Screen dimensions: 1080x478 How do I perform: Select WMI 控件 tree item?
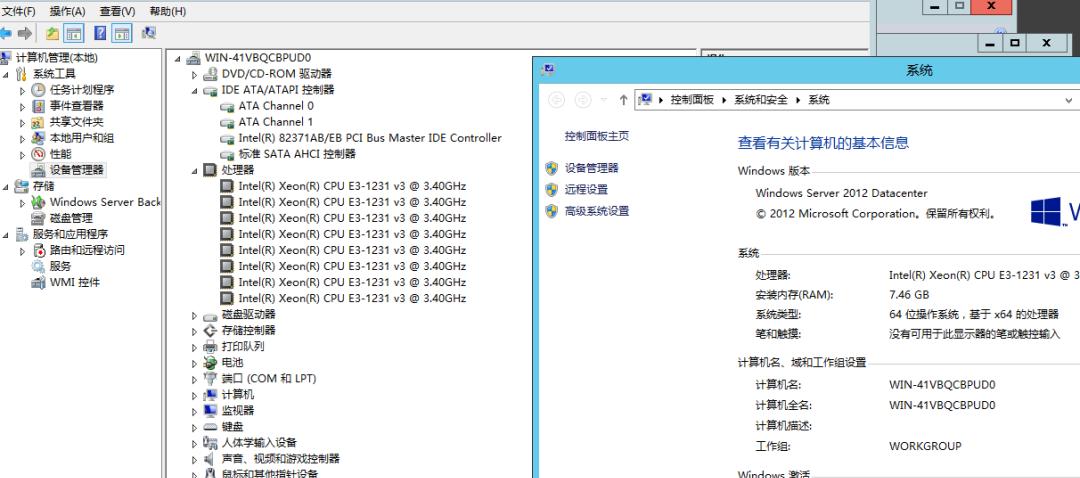coord(74,282)
